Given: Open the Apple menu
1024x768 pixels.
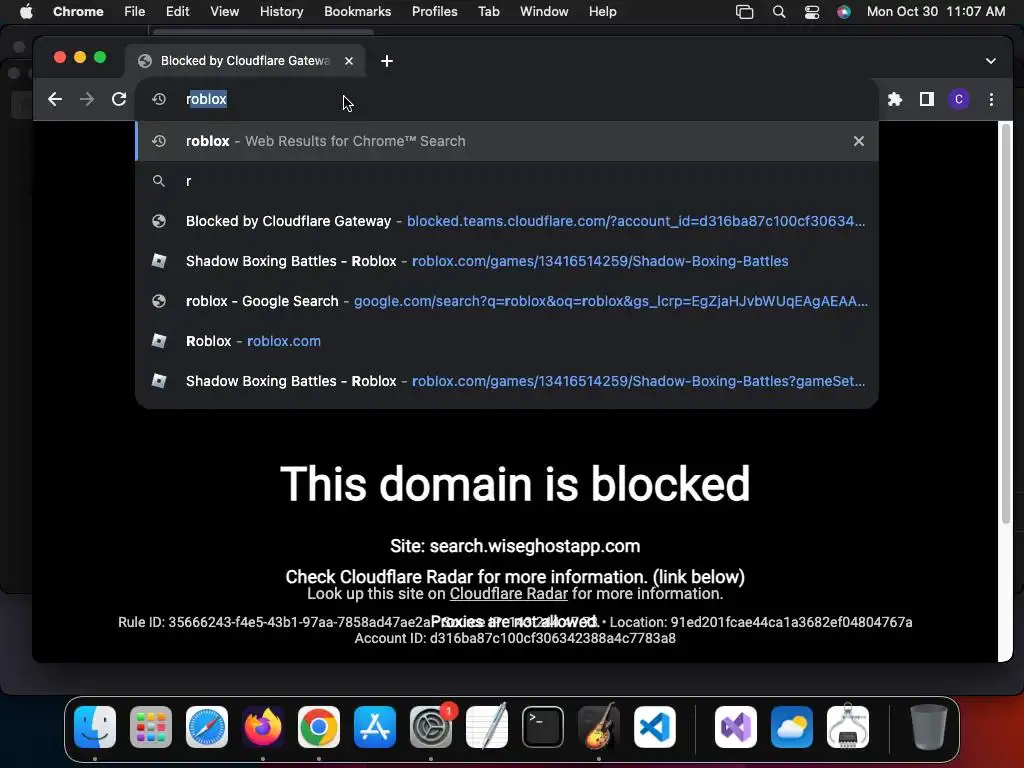Looking at the screenshot, I should [26, 12].
